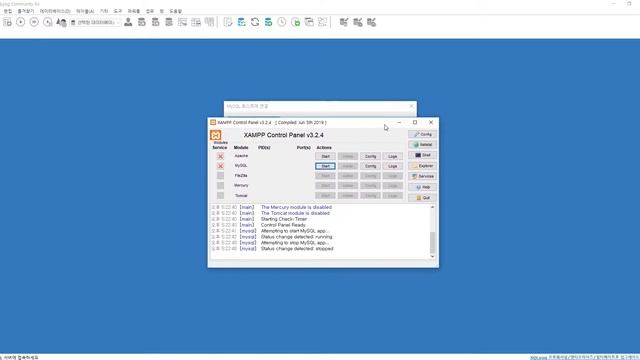
Task: Start the MySQL module
Action: click(x=325, y=166)
